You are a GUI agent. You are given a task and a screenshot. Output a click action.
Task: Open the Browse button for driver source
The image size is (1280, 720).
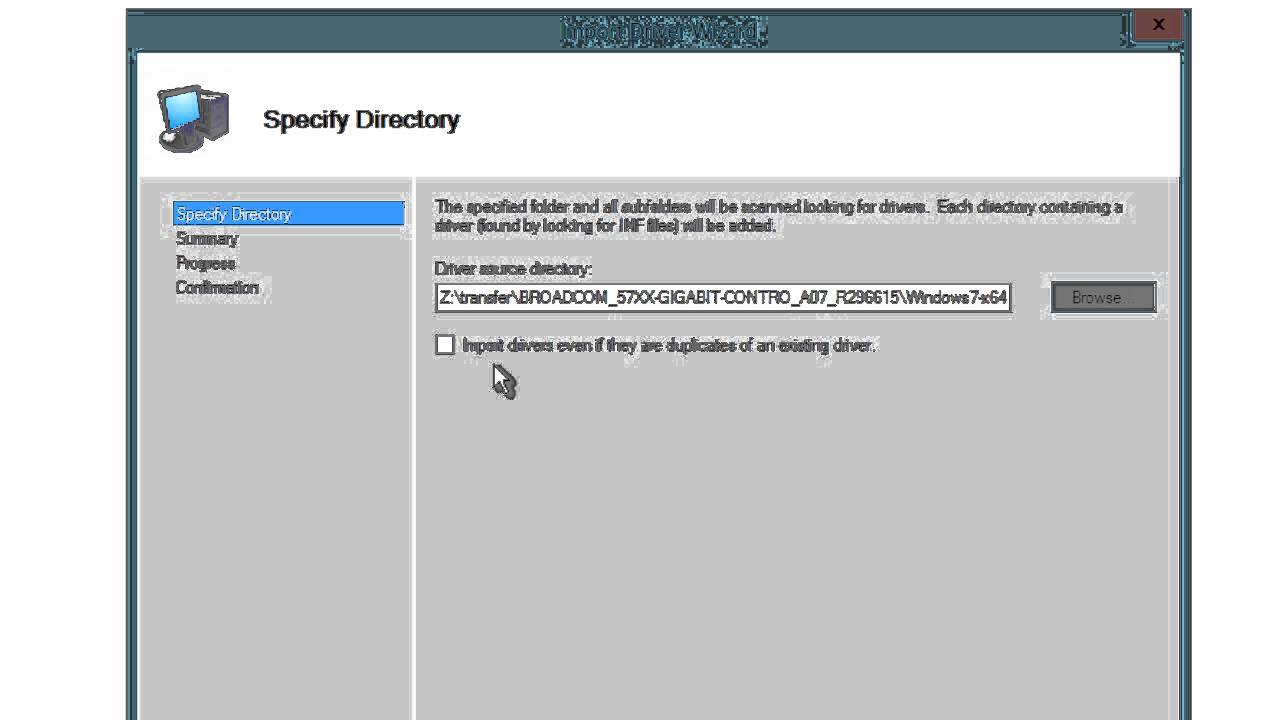click(x=1103, y=297)
